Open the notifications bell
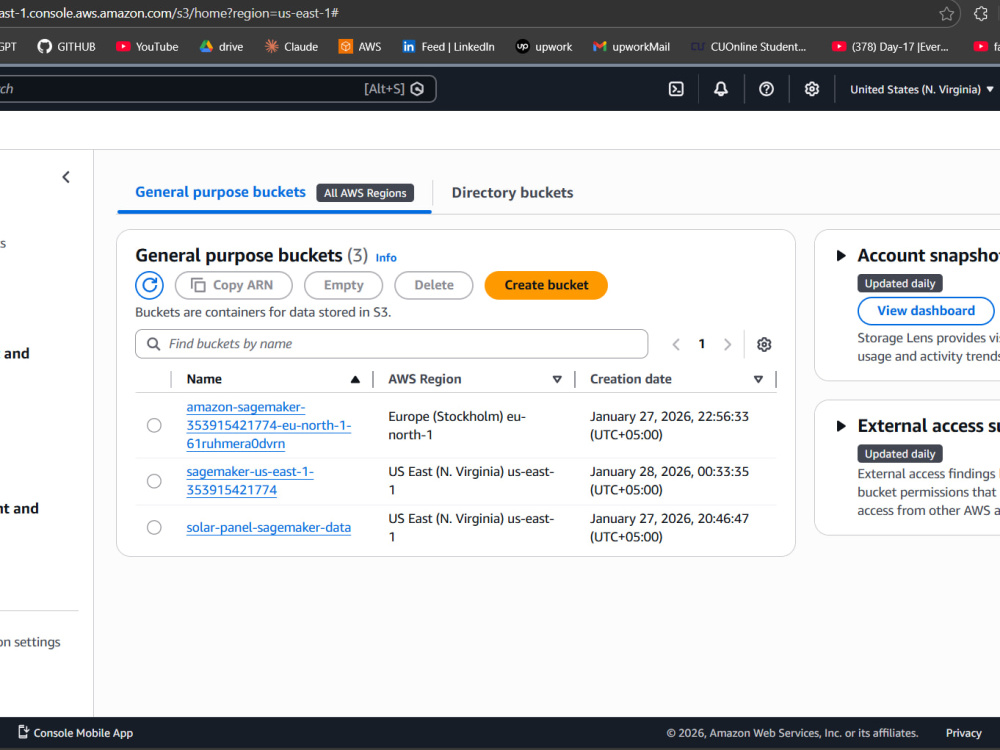This screenshot has height=750, width=1000. (x=721, y=89)
